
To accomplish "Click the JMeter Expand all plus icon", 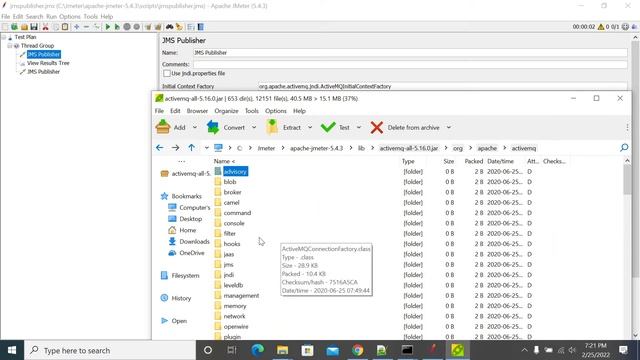I will click(76, 27).
